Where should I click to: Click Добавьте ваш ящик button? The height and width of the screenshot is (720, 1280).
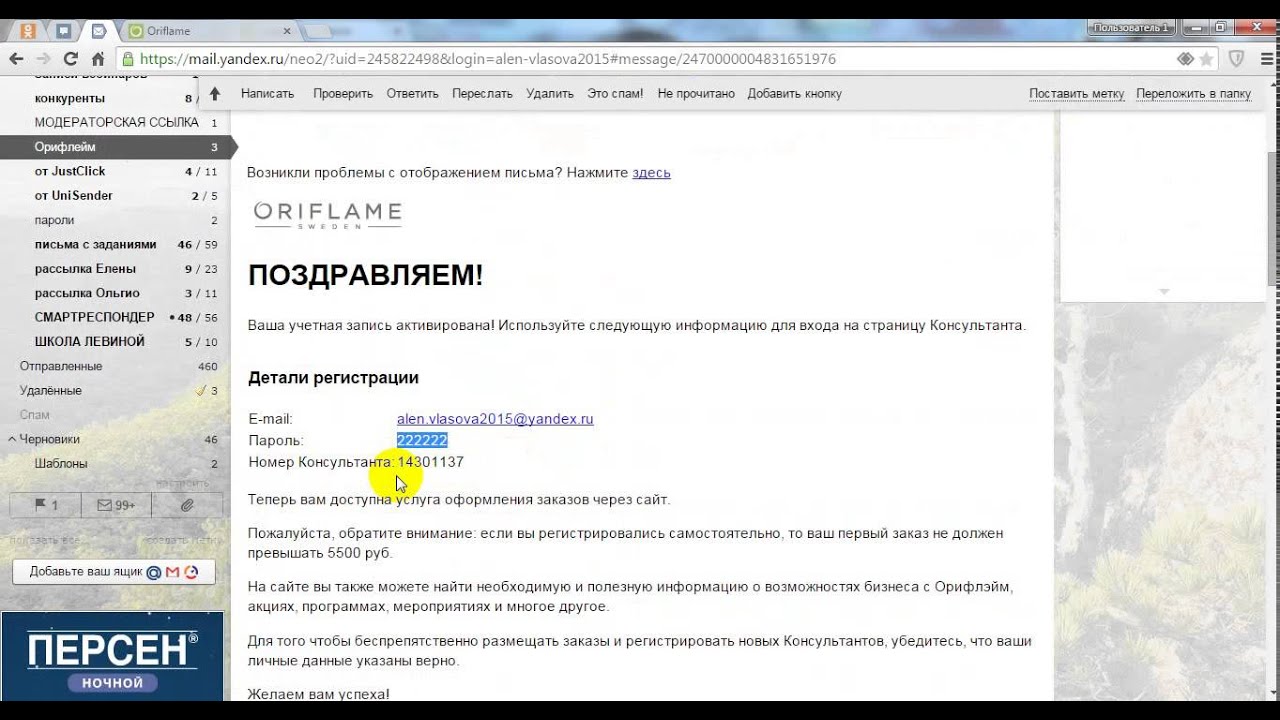point(113,572)
